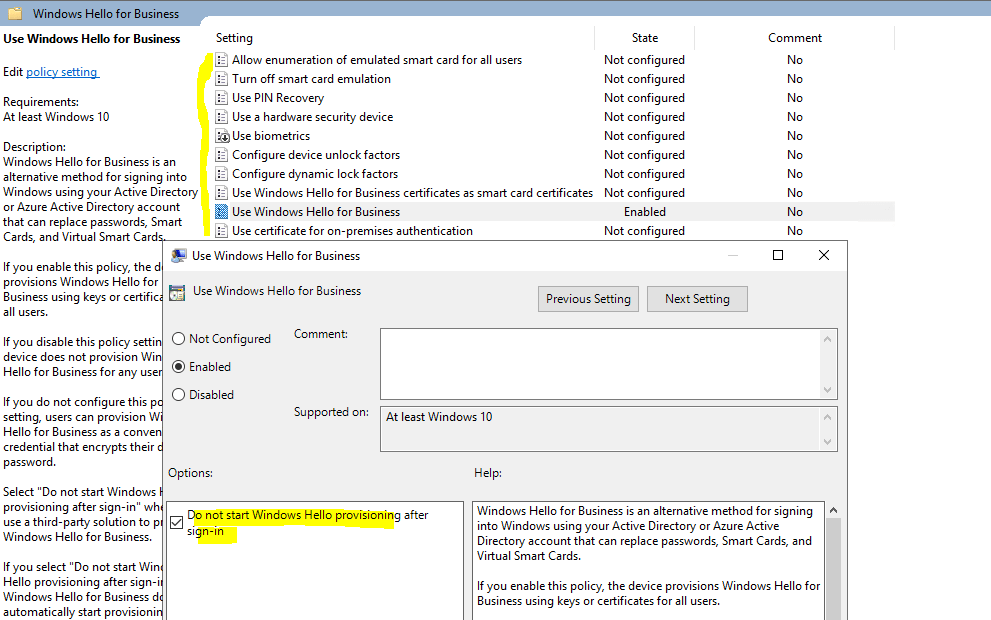Click icon beside Configure device unlock factors
This screenshot has width=991, height=620.
[221, 155]
